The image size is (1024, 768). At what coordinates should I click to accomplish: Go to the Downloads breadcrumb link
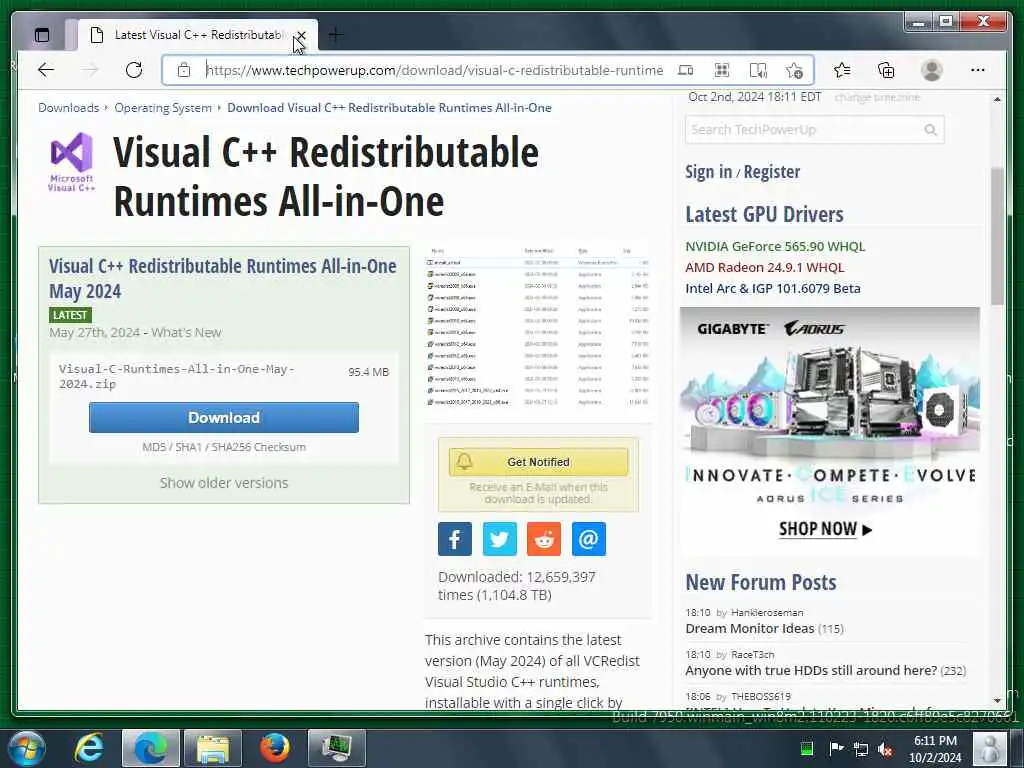[69, 108]
